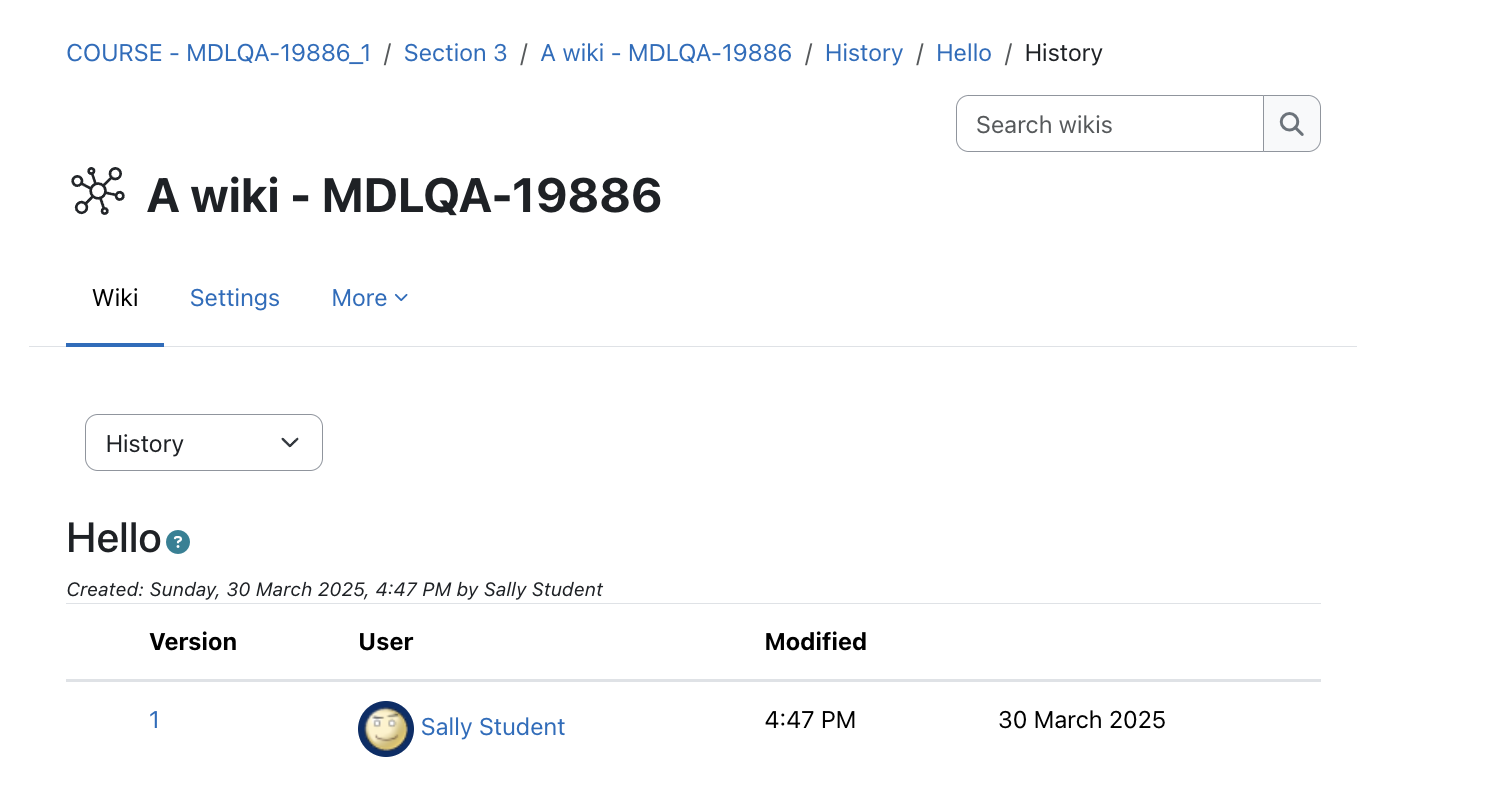This screenshot has height=806, width=1510.
Task: Click the Modified column header
Action: tap(816, 642)
